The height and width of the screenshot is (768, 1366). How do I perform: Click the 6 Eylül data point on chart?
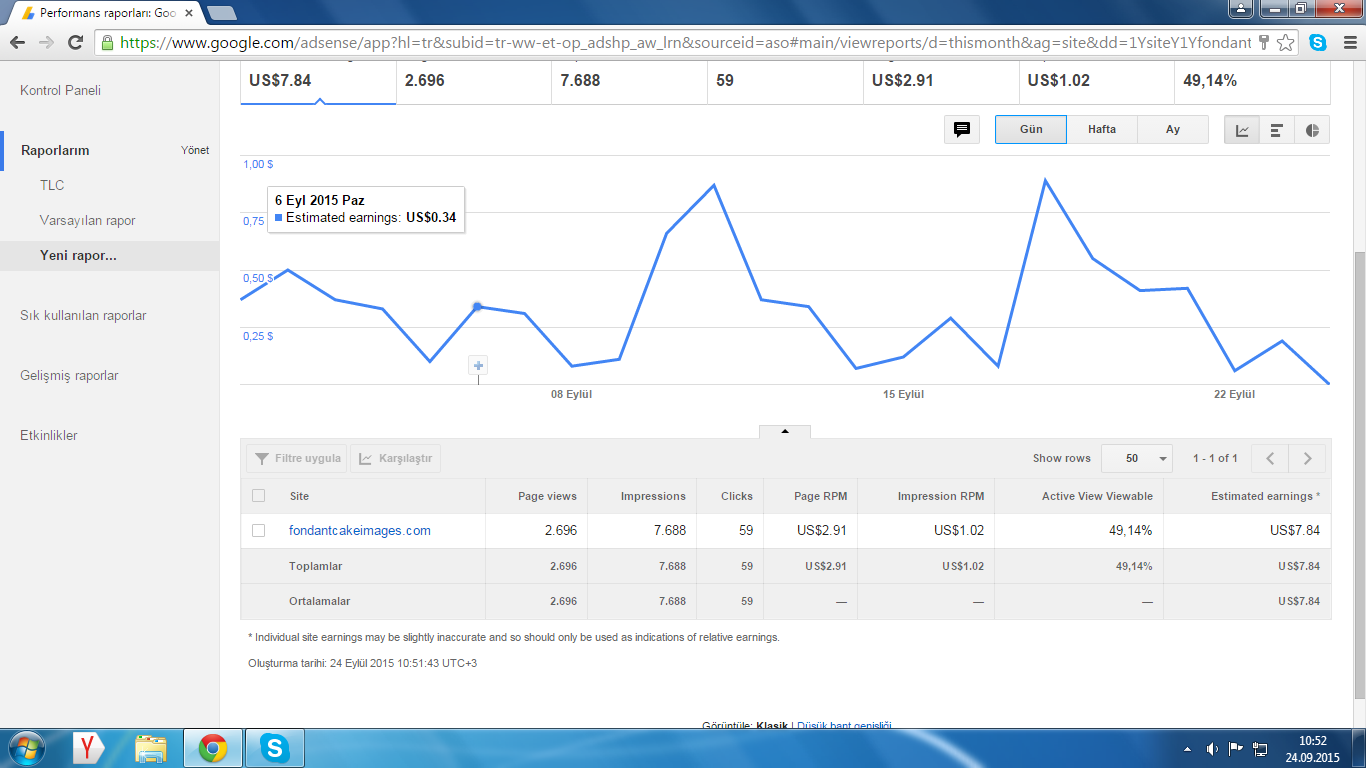(478, 306)
